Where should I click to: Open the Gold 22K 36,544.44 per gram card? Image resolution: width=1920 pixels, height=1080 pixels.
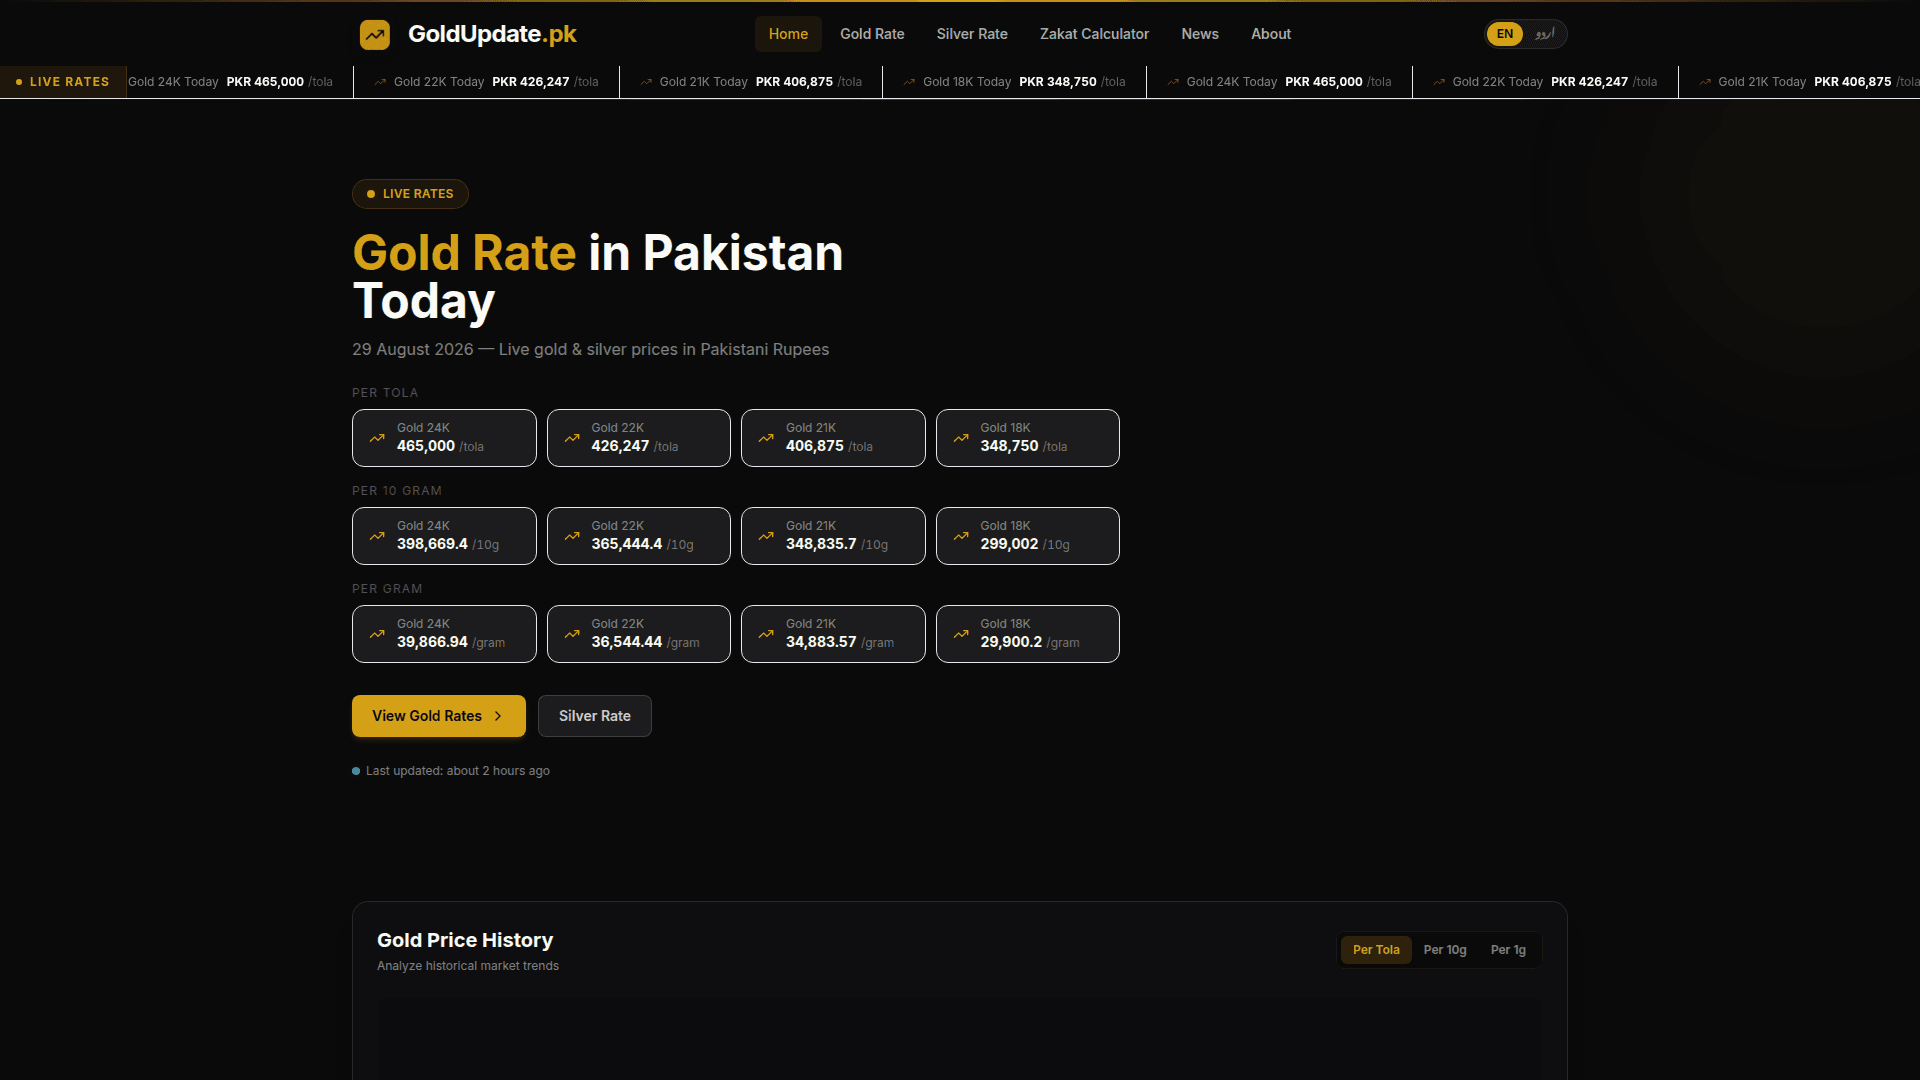tap(639, 634)
